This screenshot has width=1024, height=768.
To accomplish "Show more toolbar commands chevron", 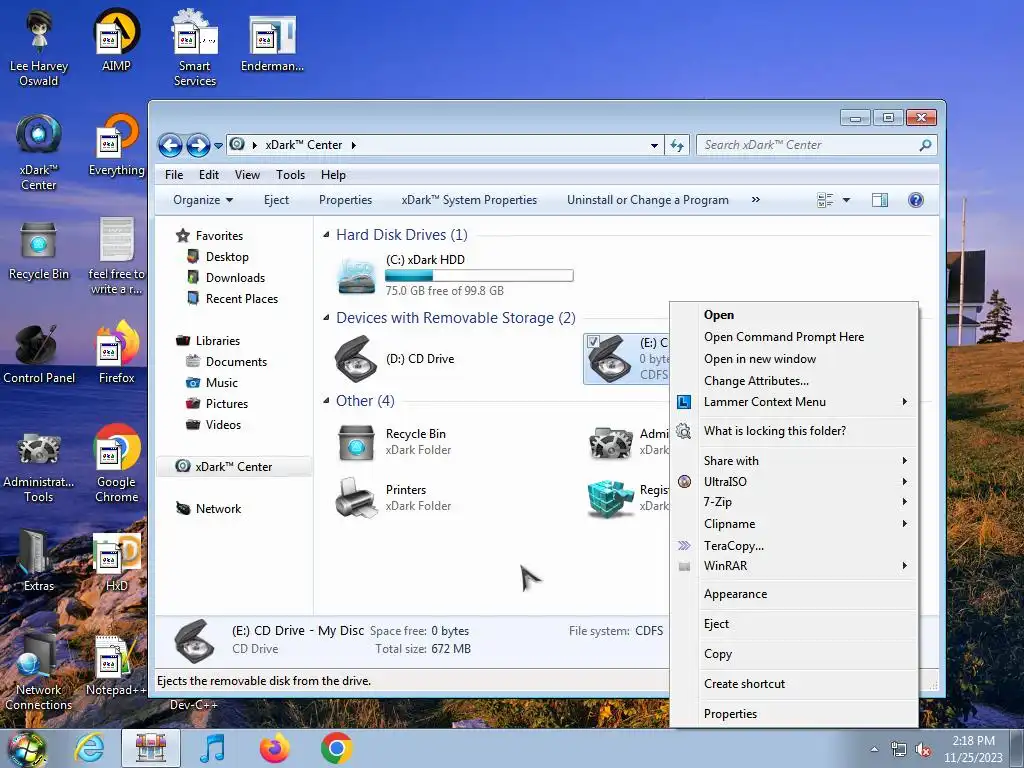I will pyautogui.click(x=756, y=200).
